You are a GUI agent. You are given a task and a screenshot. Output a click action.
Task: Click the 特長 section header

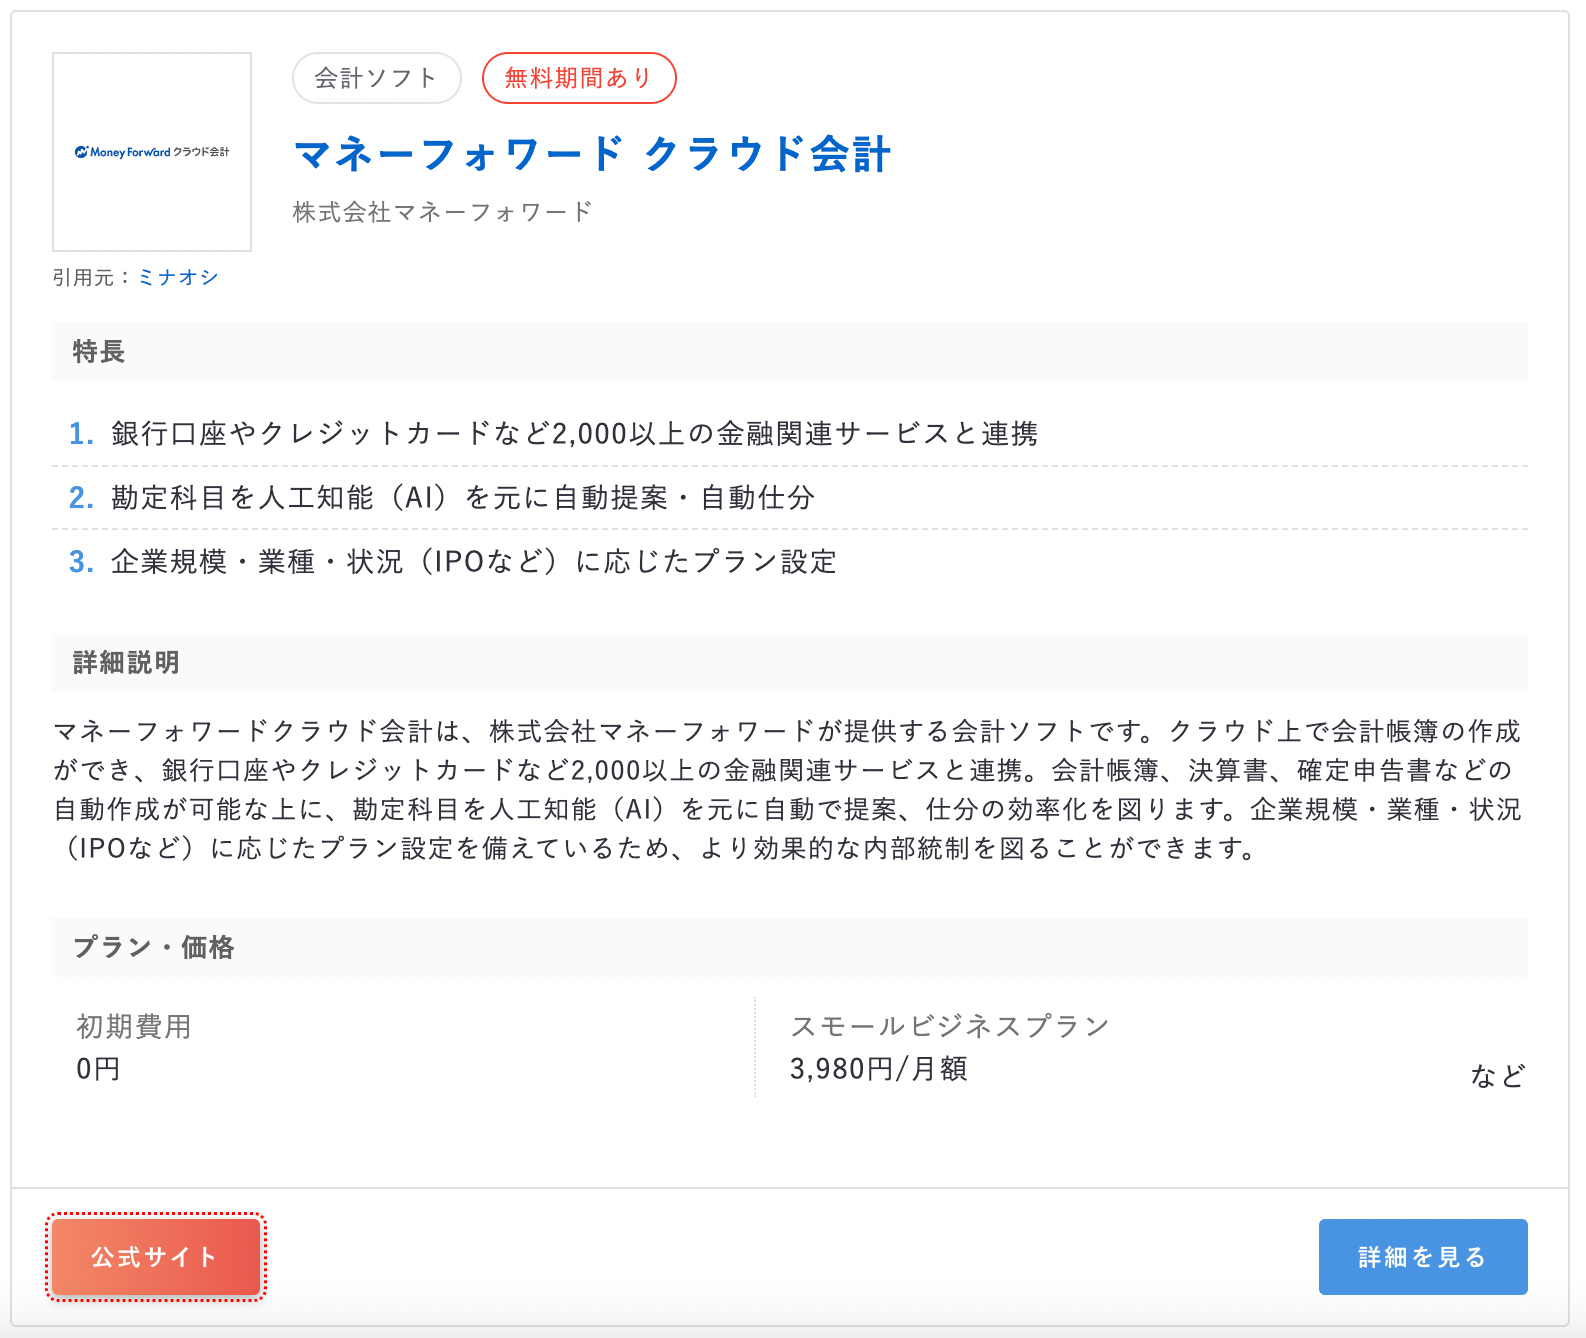tap(98, 351)
